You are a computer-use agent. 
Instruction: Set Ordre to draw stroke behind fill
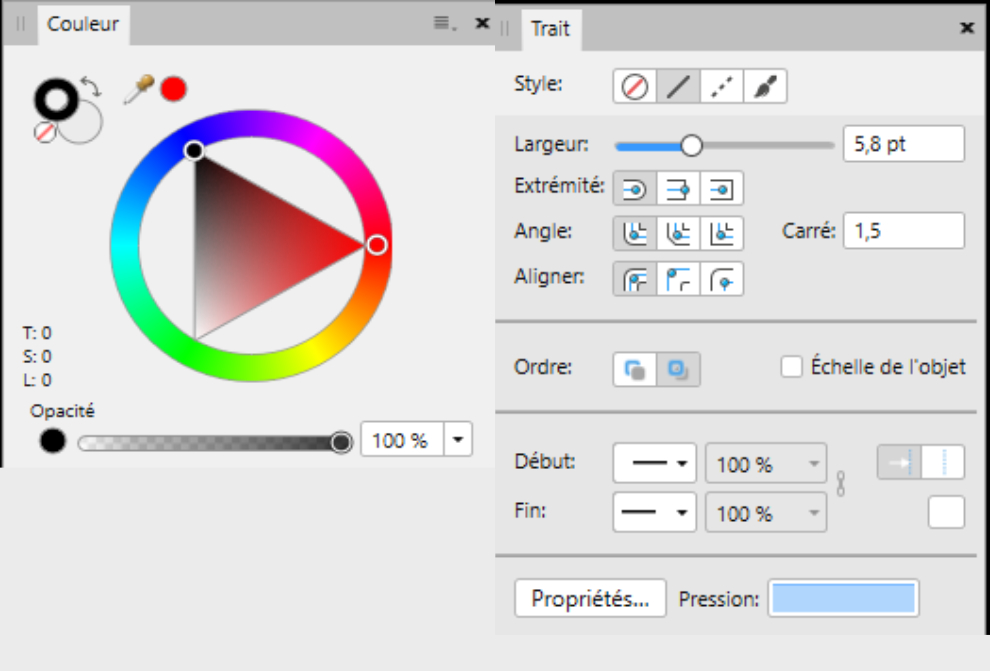click(x=635, y=369)
